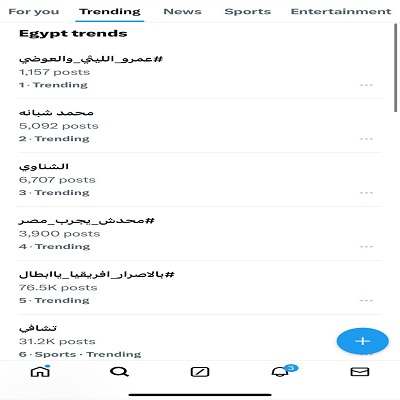Switch to the News tab

tap(182, 11)
